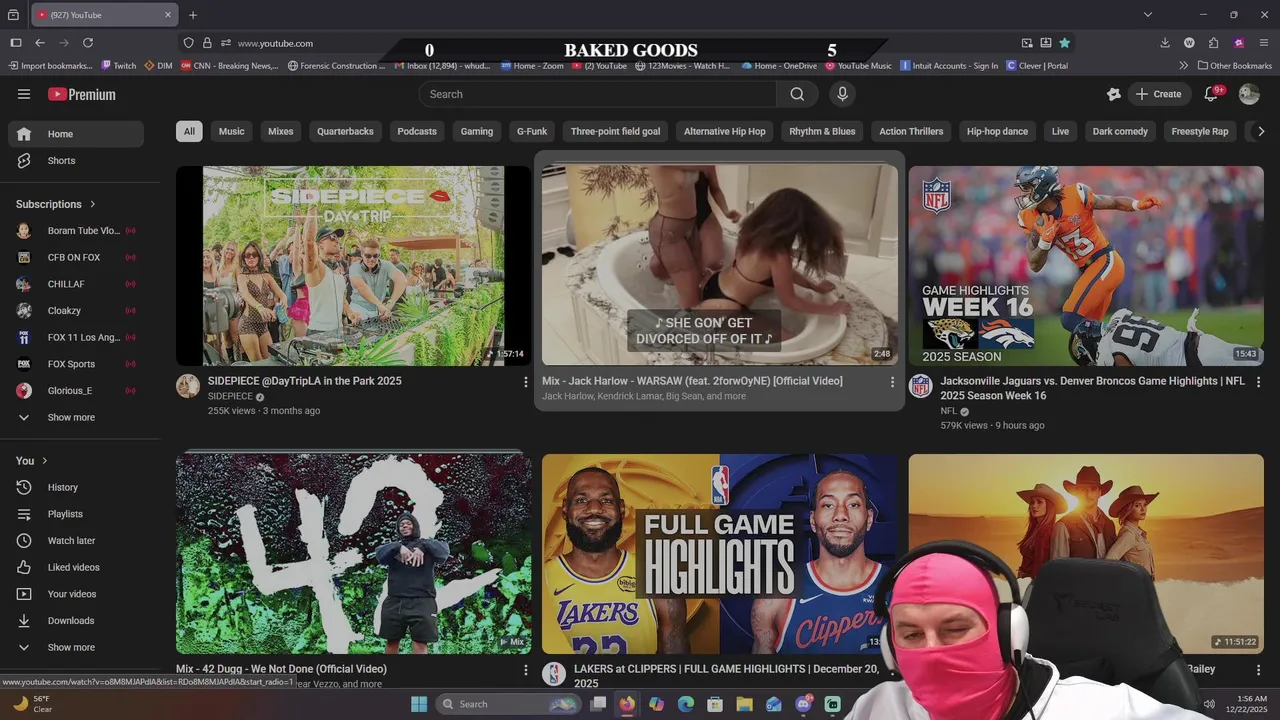Expand the You section header
Viewport: 1280px width, 720px height.
click(32, 461)
